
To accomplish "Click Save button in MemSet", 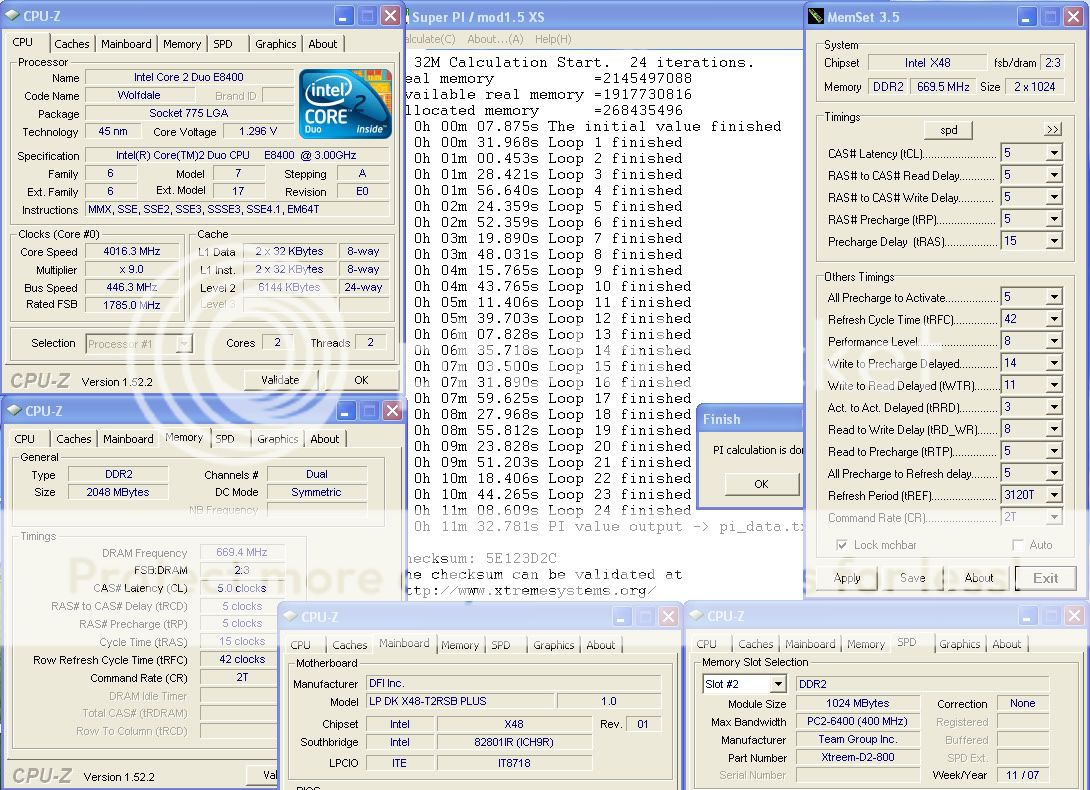I will pos(912,577).
